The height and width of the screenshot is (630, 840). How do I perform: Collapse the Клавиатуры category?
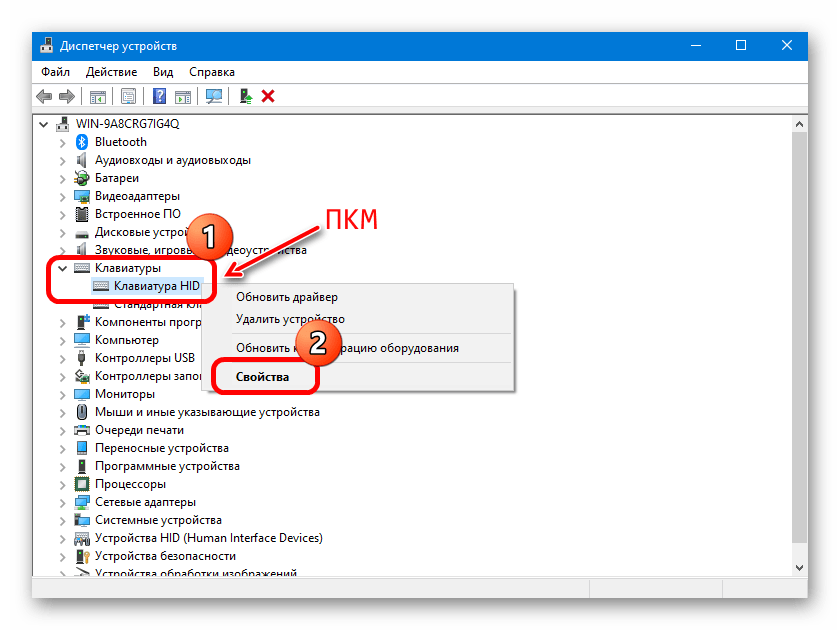[63, 268]
